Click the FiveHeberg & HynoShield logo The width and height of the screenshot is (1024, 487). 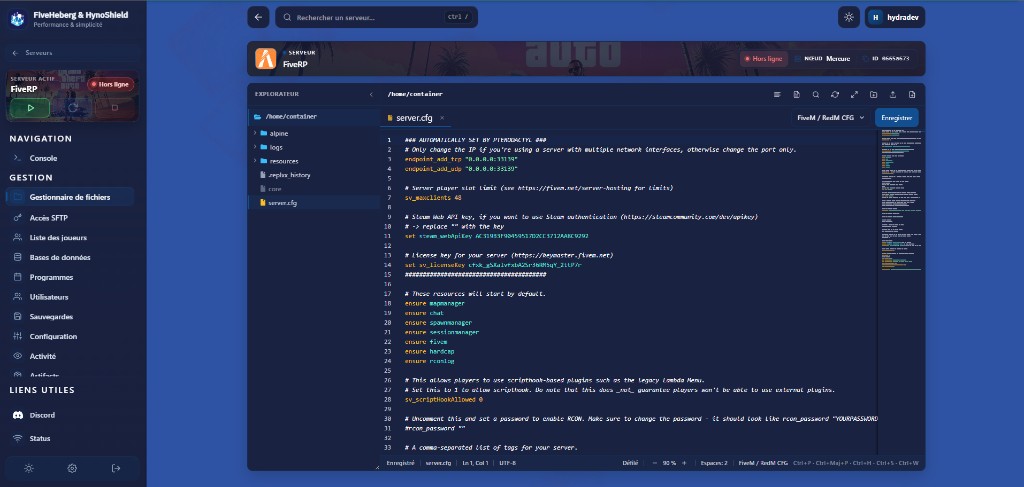[x=17, y=19]
